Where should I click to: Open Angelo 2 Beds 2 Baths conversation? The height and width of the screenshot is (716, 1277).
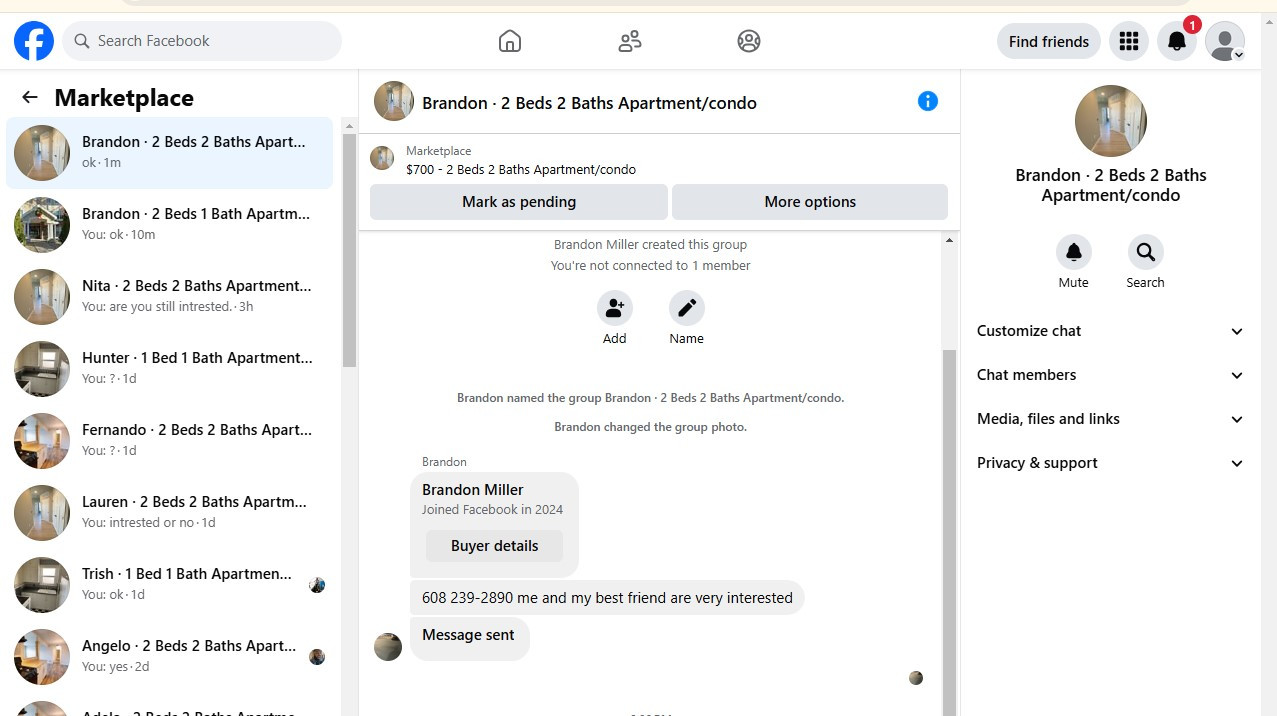(170, 657)
